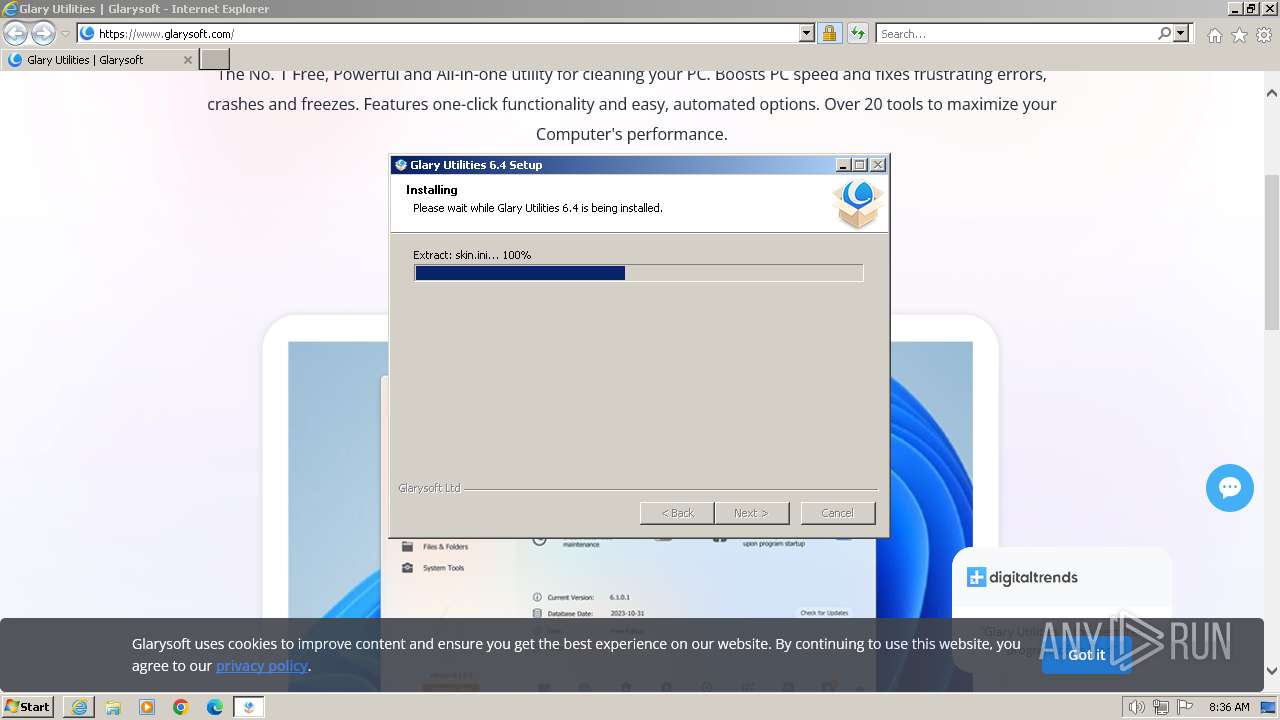Click the network tray icon
Image resolution: width=1280 pixels, height=720 pixels.
1160,707
